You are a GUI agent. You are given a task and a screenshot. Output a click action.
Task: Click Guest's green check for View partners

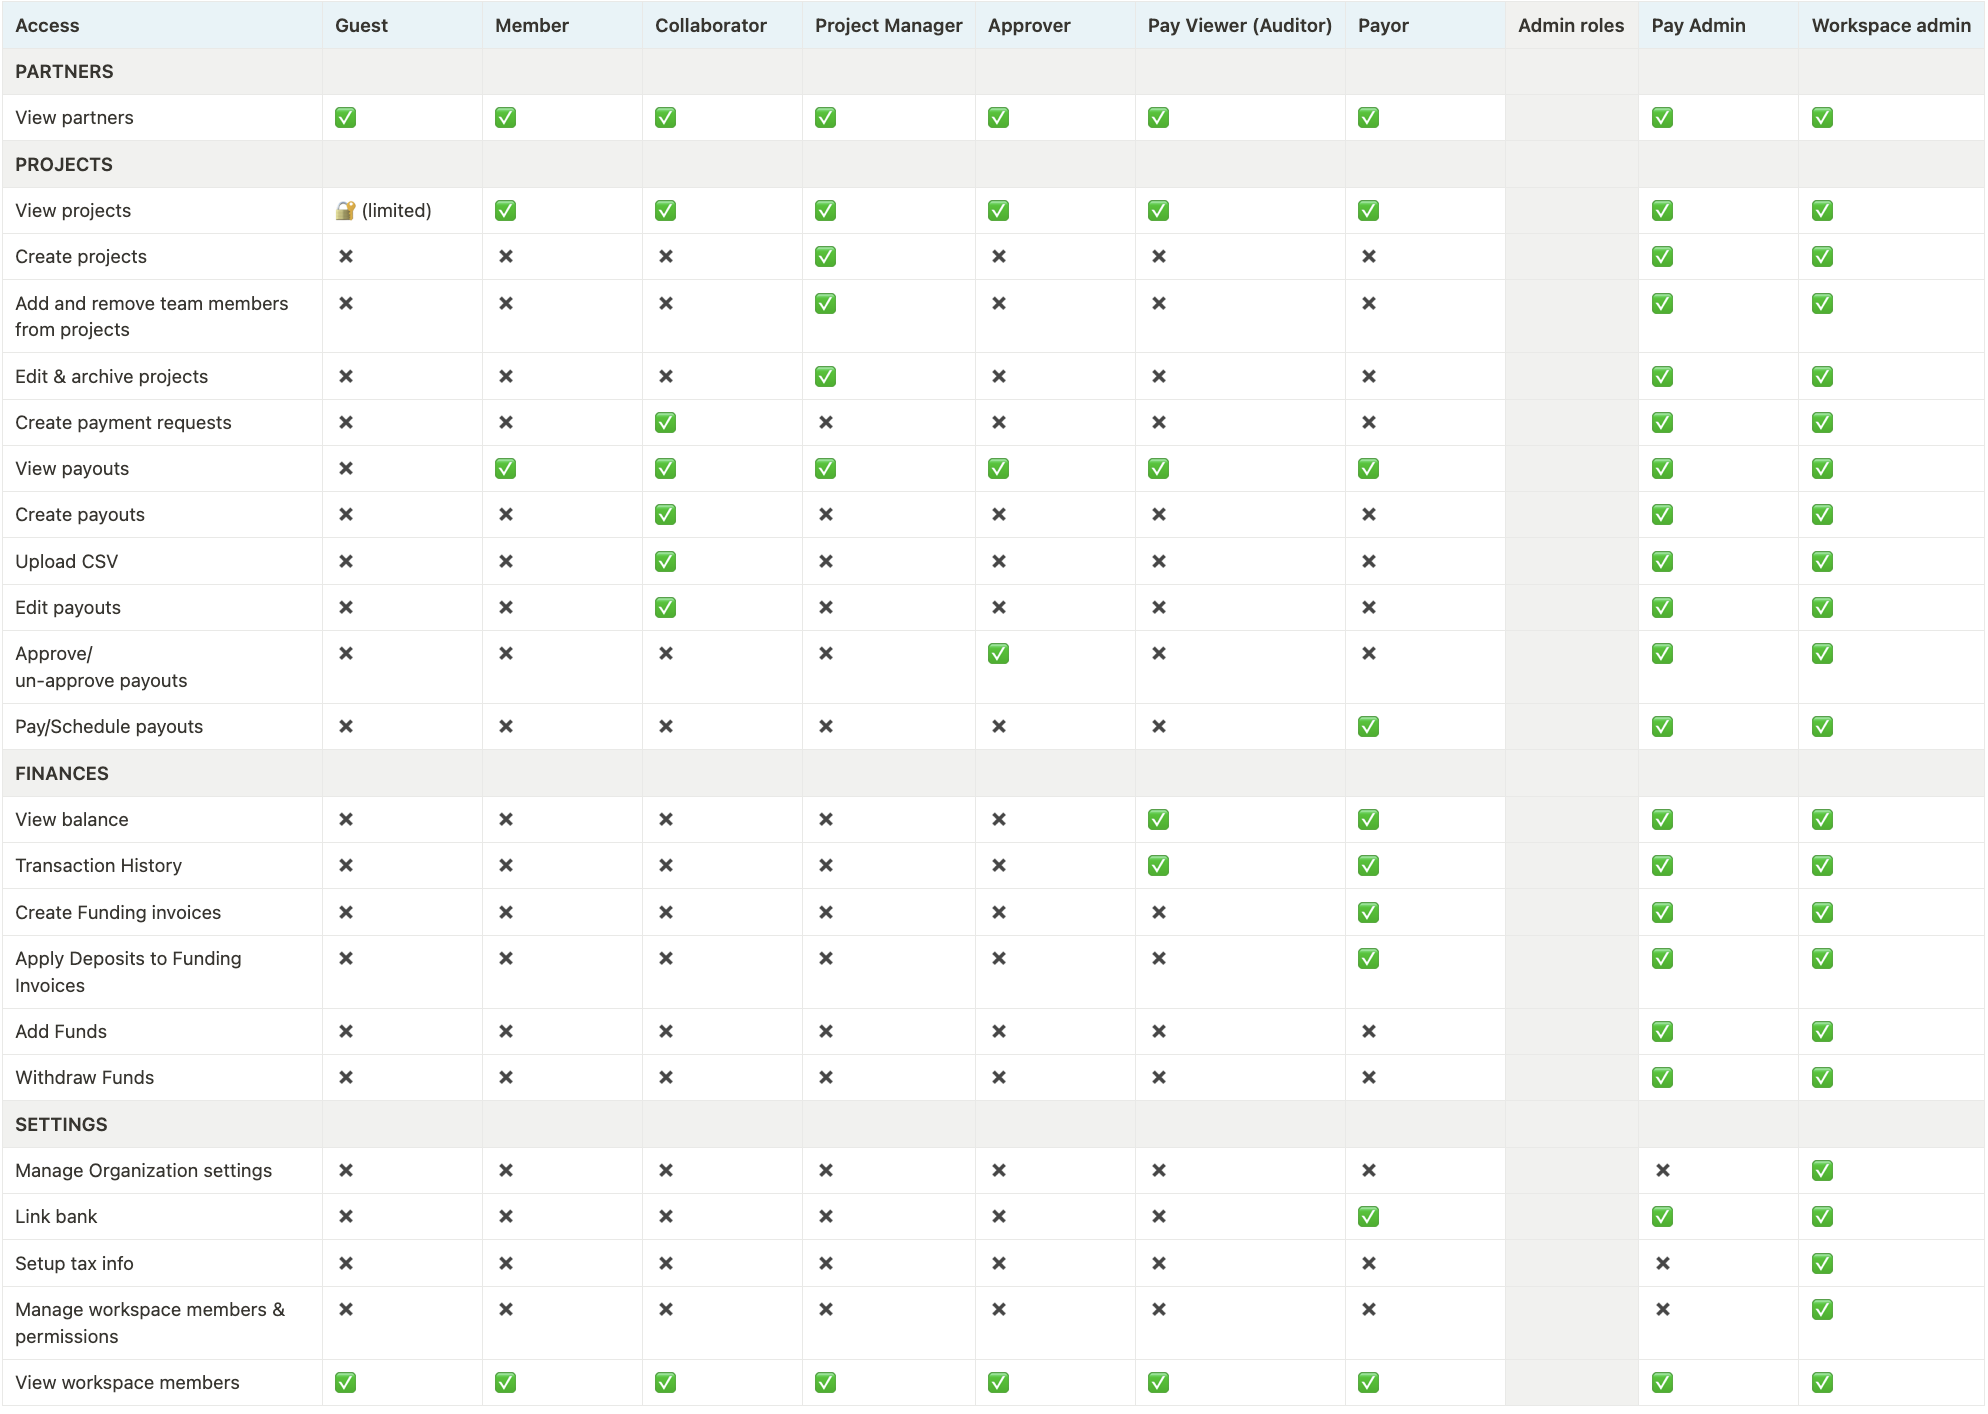point(345,118)
